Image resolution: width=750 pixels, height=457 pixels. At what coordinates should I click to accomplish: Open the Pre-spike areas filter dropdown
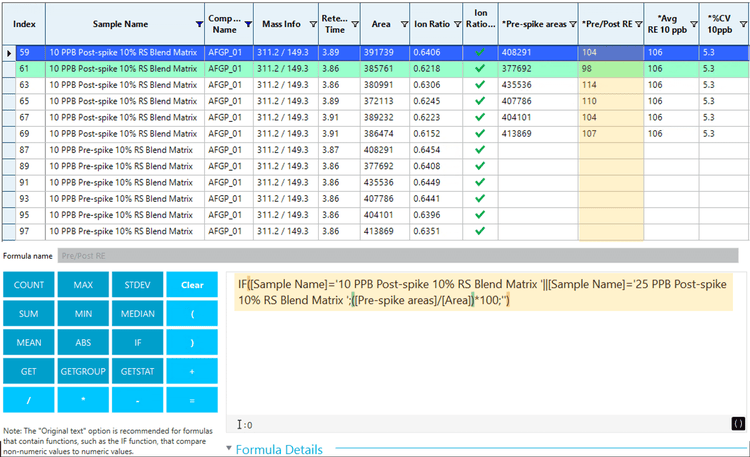click(571, 23)
